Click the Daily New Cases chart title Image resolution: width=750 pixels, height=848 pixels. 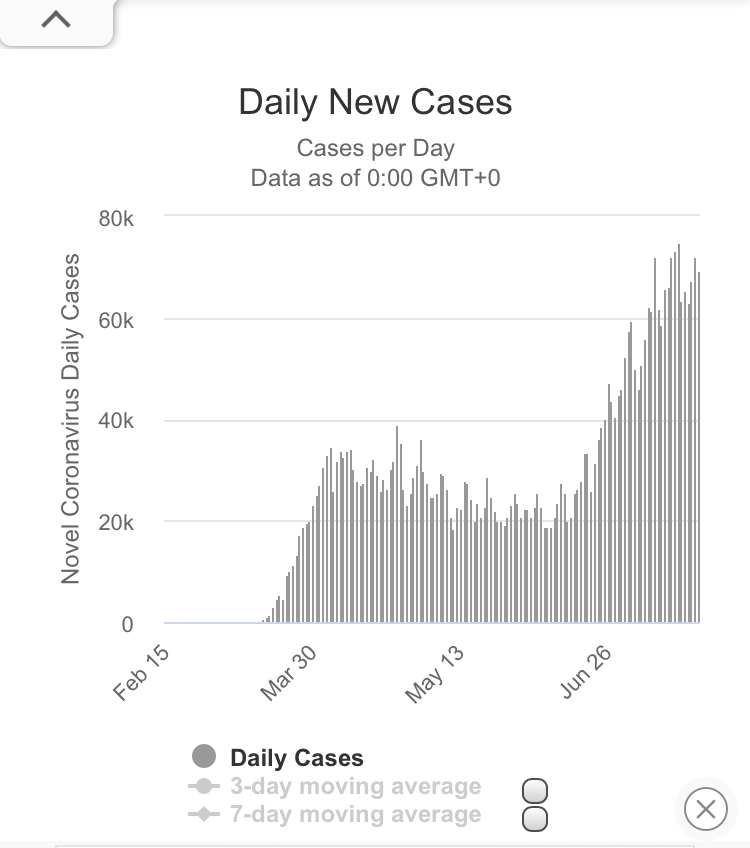click(375, 103)
